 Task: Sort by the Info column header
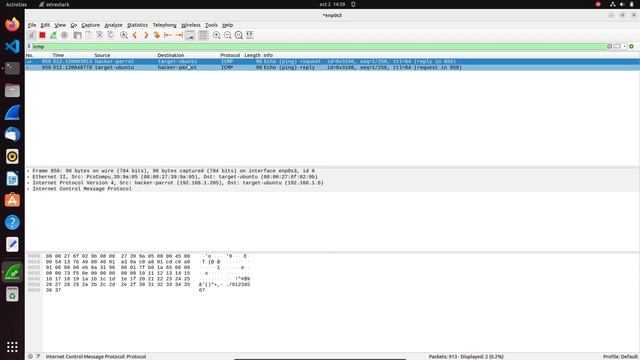click(x=268, y=55)
